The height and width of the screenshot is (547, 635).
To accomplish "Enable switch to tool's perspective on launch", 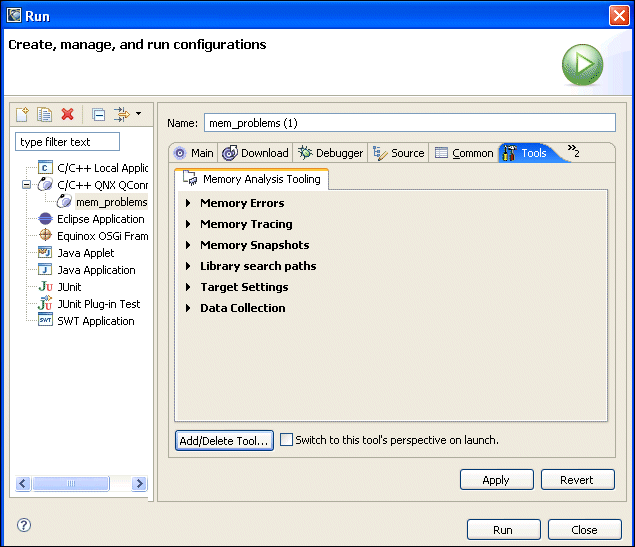I will point(287,440).
